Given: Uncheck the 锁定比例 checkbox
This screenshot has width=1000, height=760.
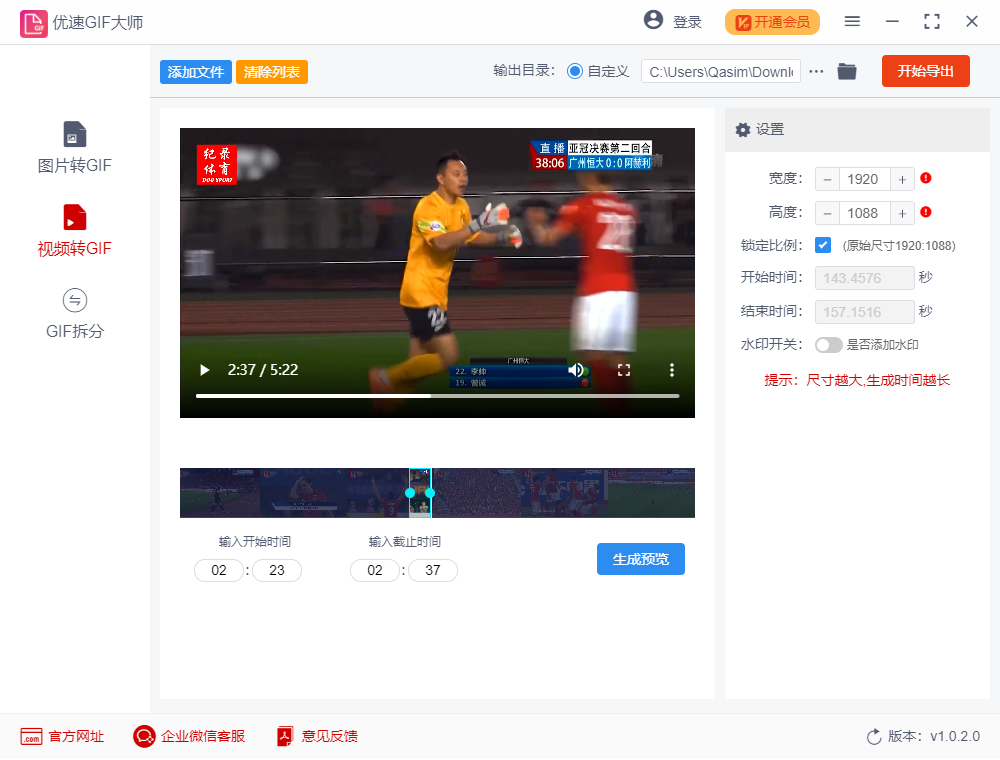Looking at the screenshot, I should coord(822,245).
